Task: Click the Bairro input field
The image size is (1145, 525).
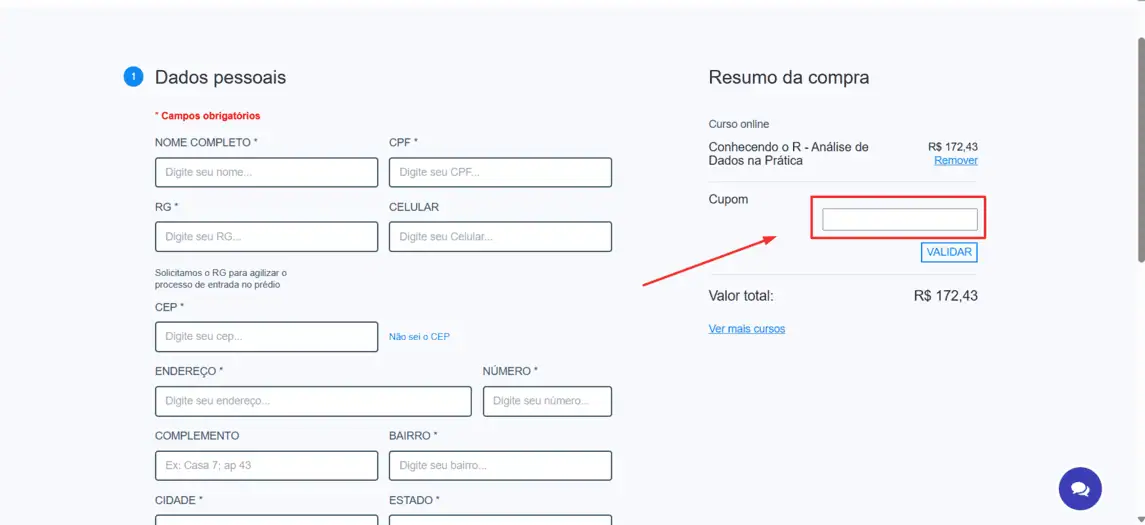Action: 500,465
